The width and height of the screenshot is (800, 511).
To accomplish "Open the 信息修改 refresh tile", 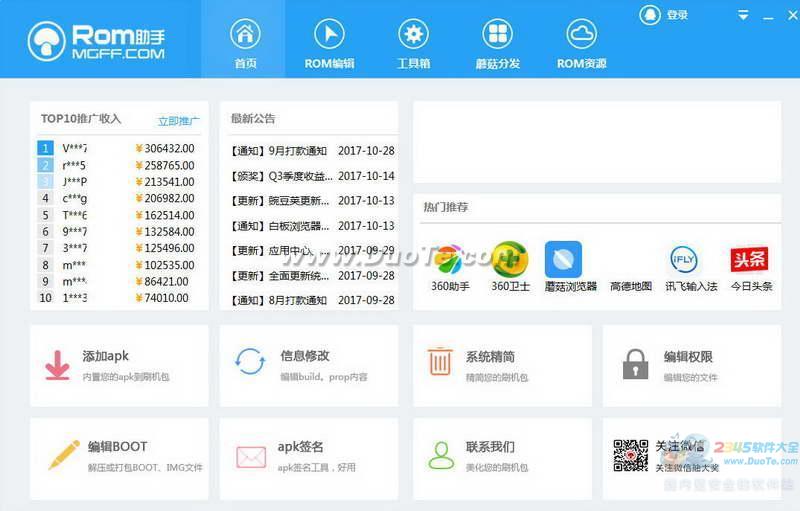I will click(x=309, y=365).
